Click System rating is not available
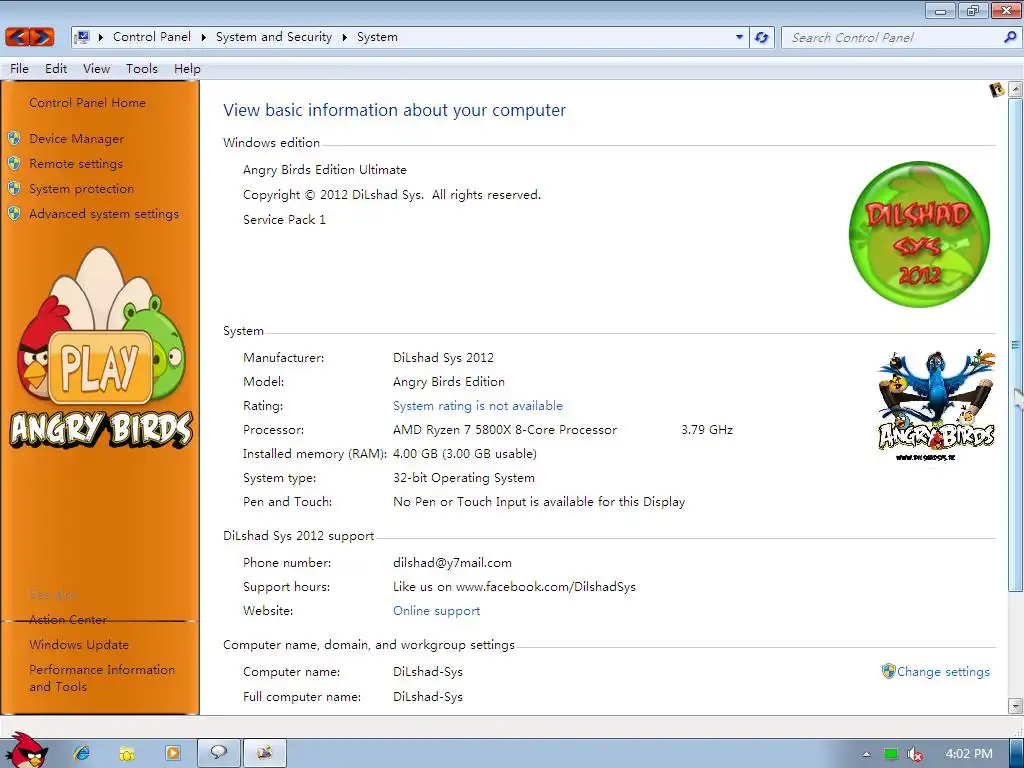 click(x=477, y=406)
